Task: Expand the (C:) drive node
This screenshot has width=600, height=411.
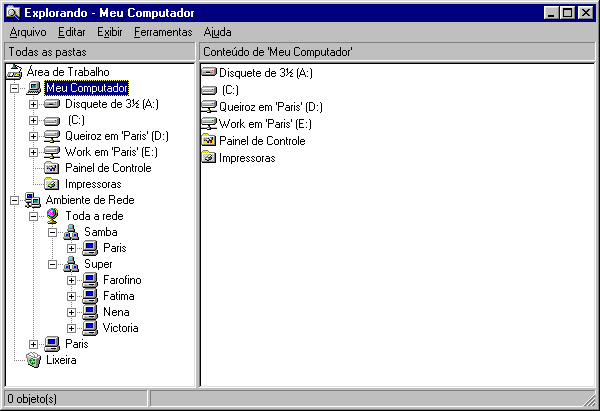Action: pos(33,120)
